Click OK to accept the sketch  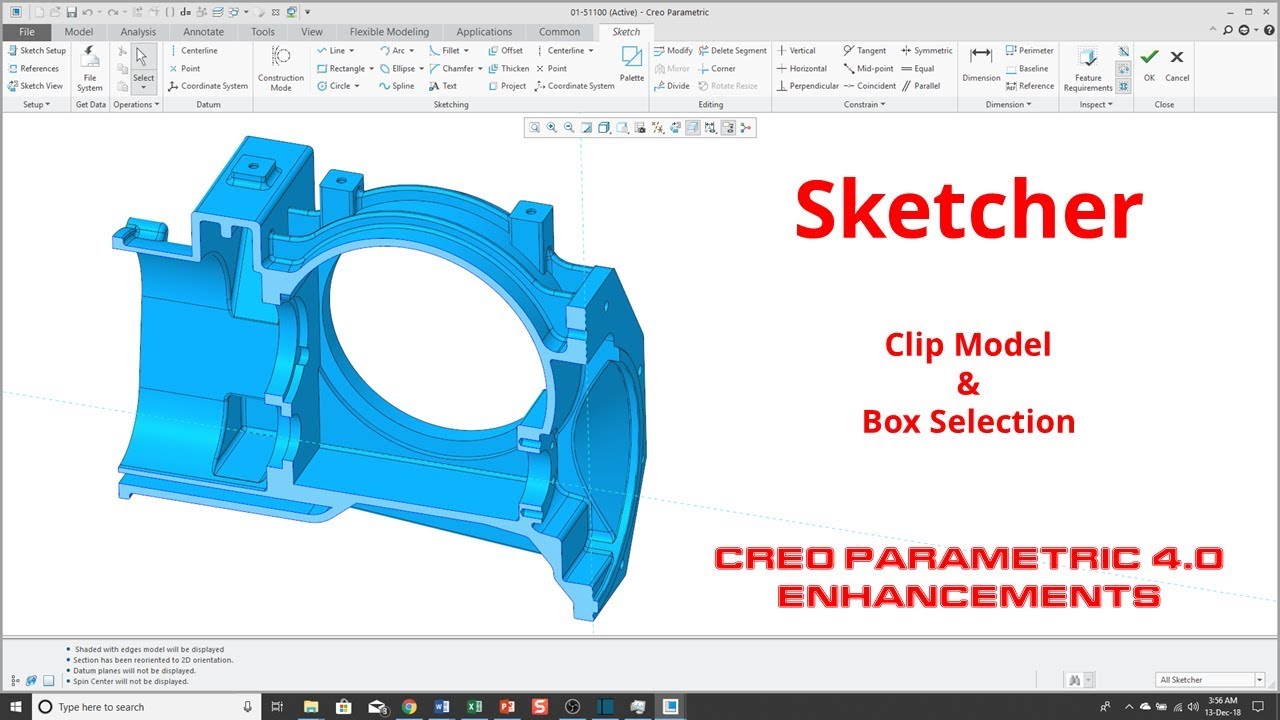(x=1149, y=64)
